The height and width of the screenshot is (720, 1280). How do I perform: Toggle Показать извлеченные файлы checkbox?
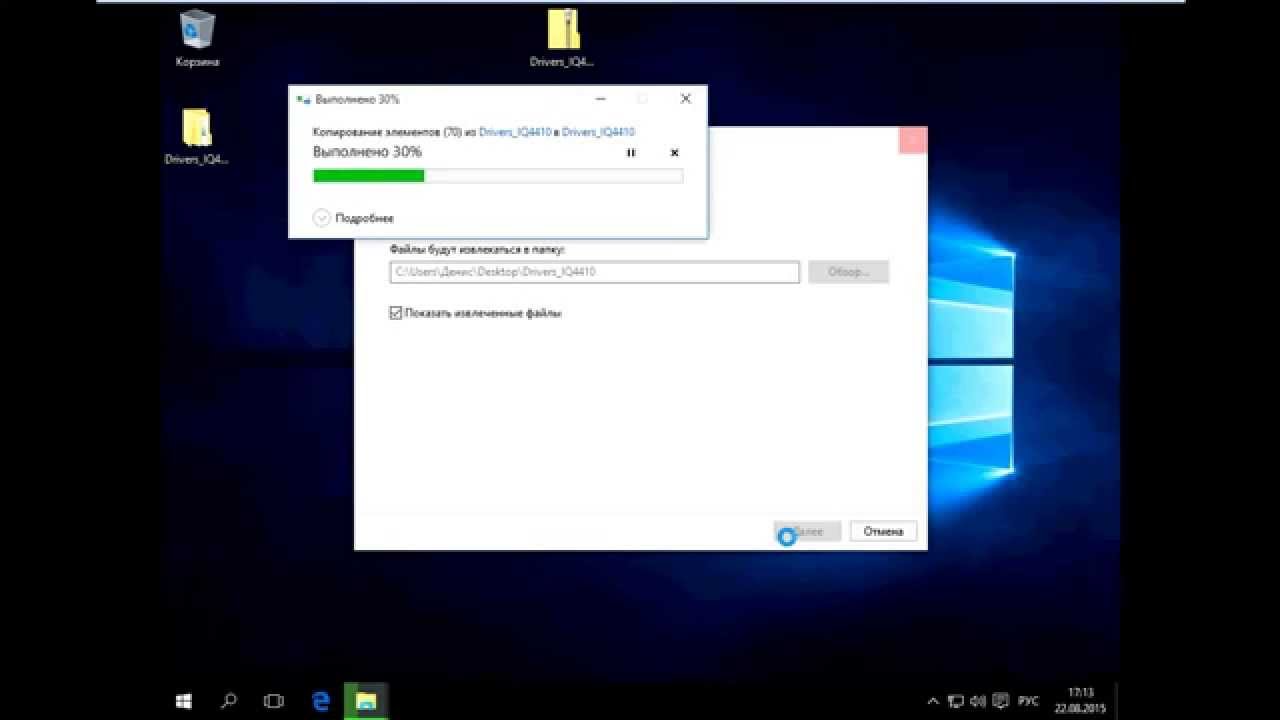tap(396, 313)
